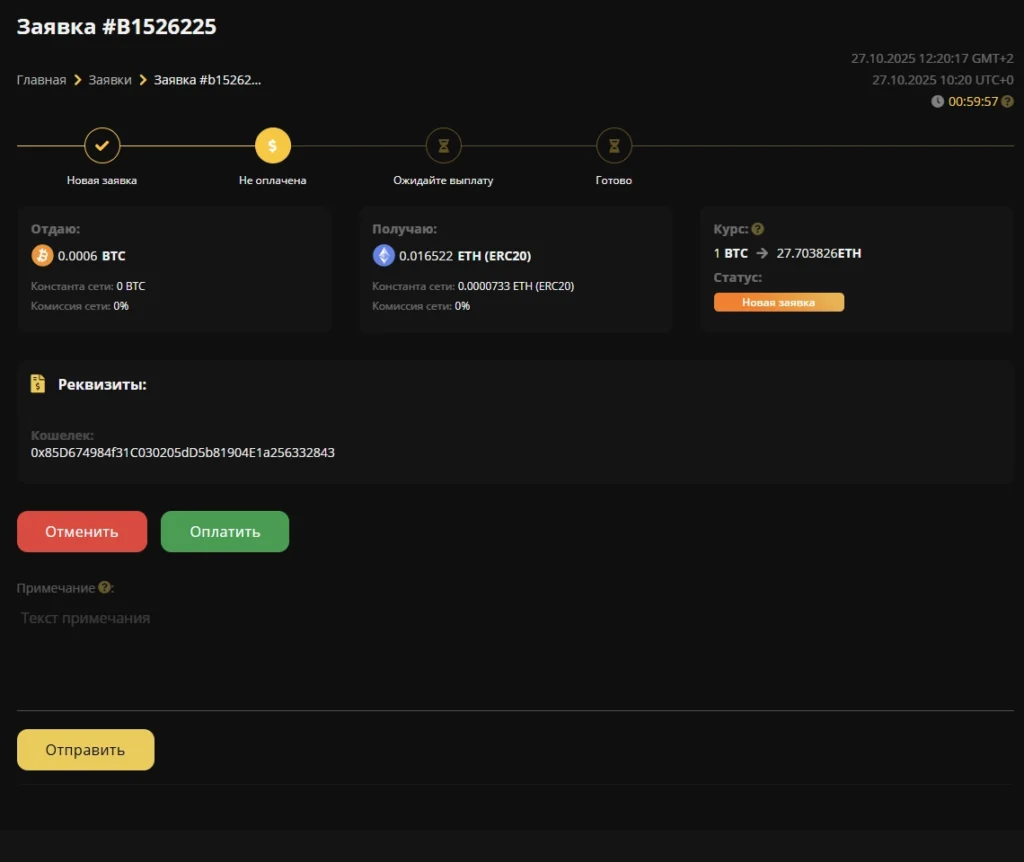Select the wallet address 0x85D674984f31C030205dD5b81904E1a256332843
Viewport: 1024px width, 862px height.
[183, 453]
